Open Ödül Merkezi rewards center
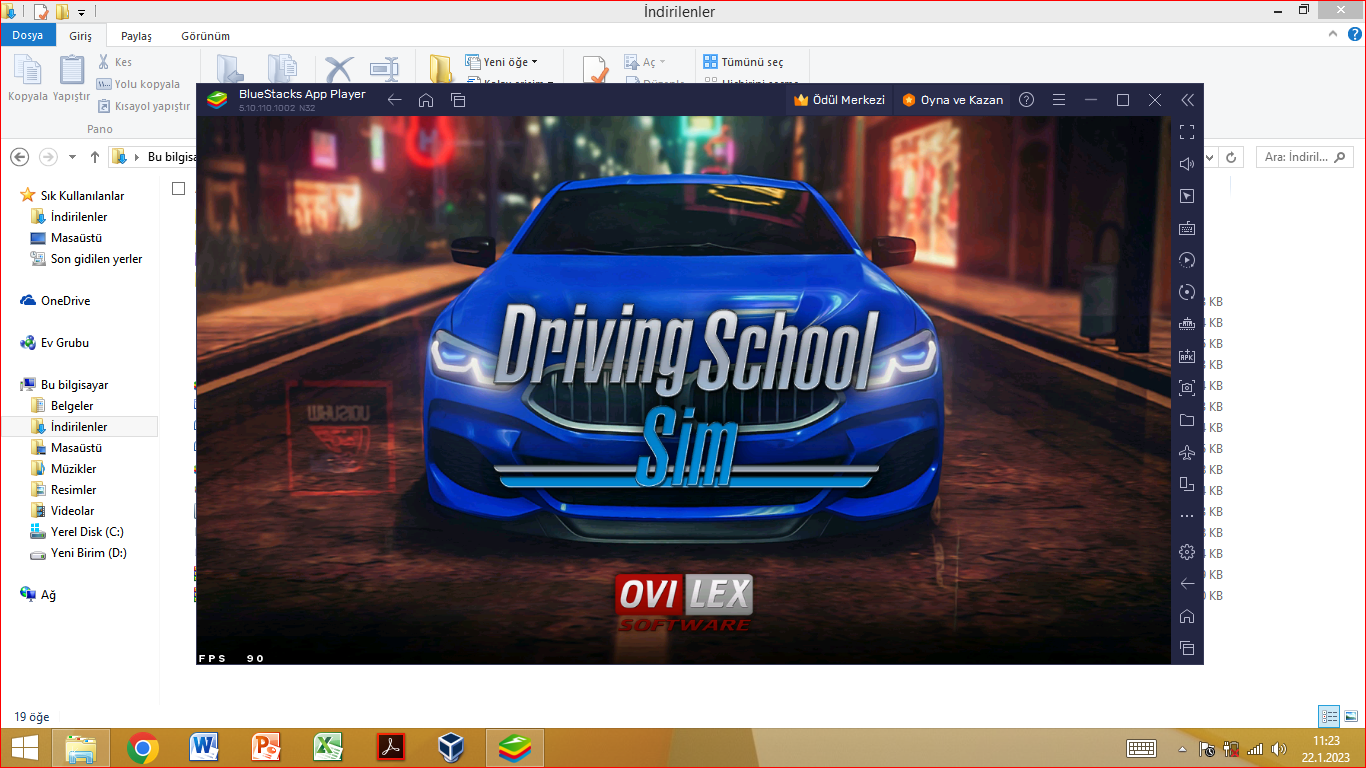Screen dimensions: 1366x768 [839, 100]
